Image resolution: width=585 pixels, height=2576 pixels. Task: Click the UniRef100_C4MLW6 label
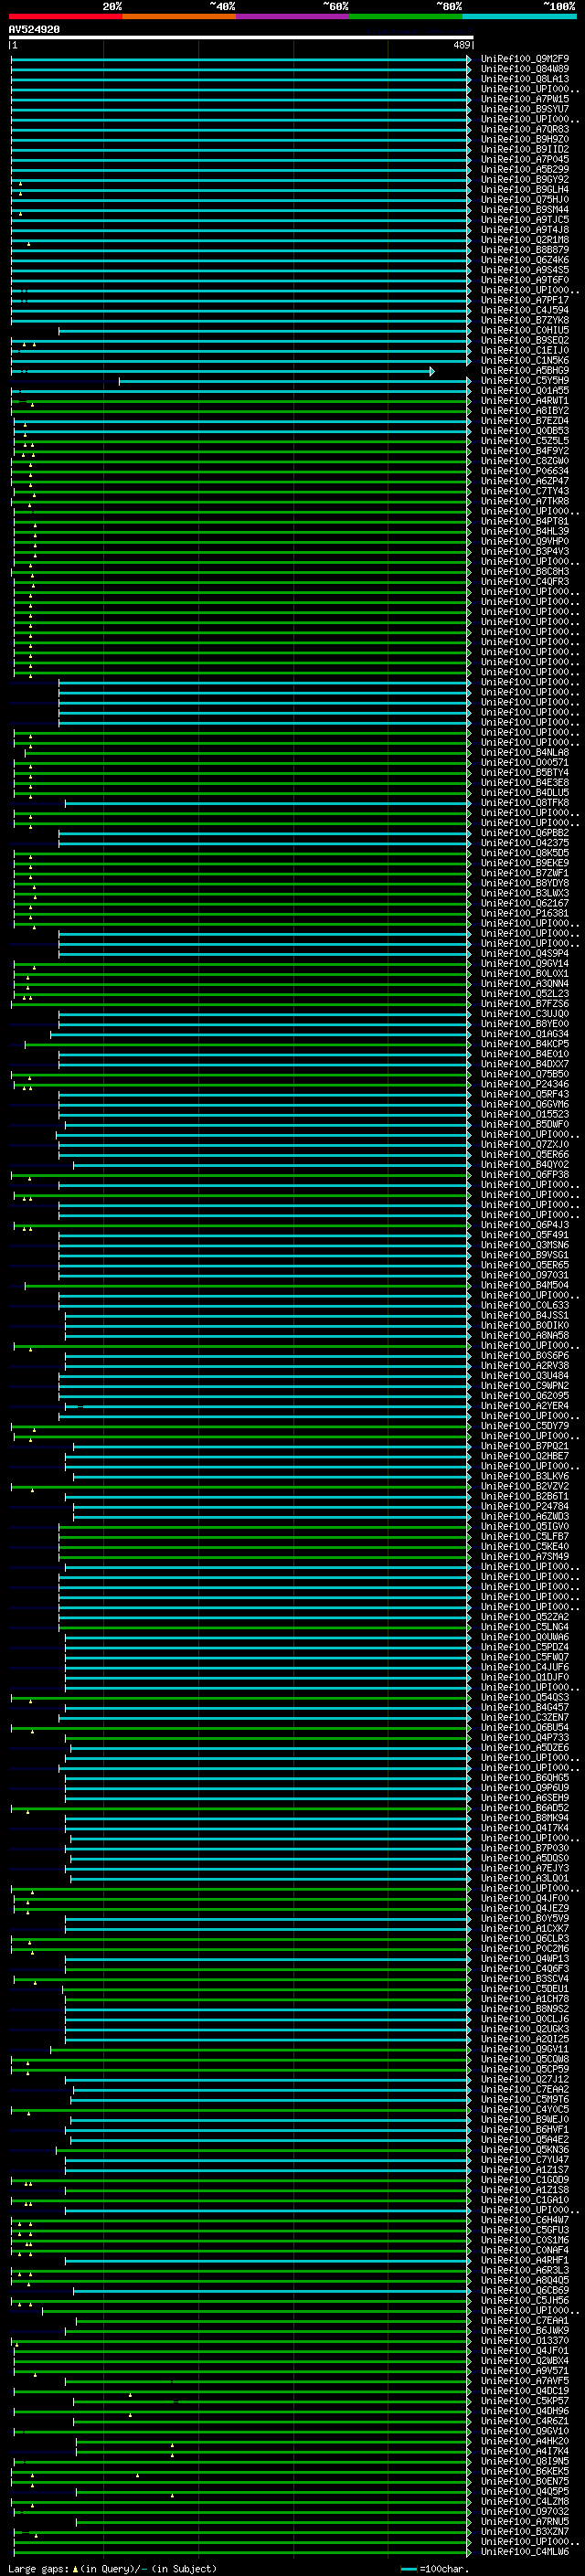tap(525, 2551)
